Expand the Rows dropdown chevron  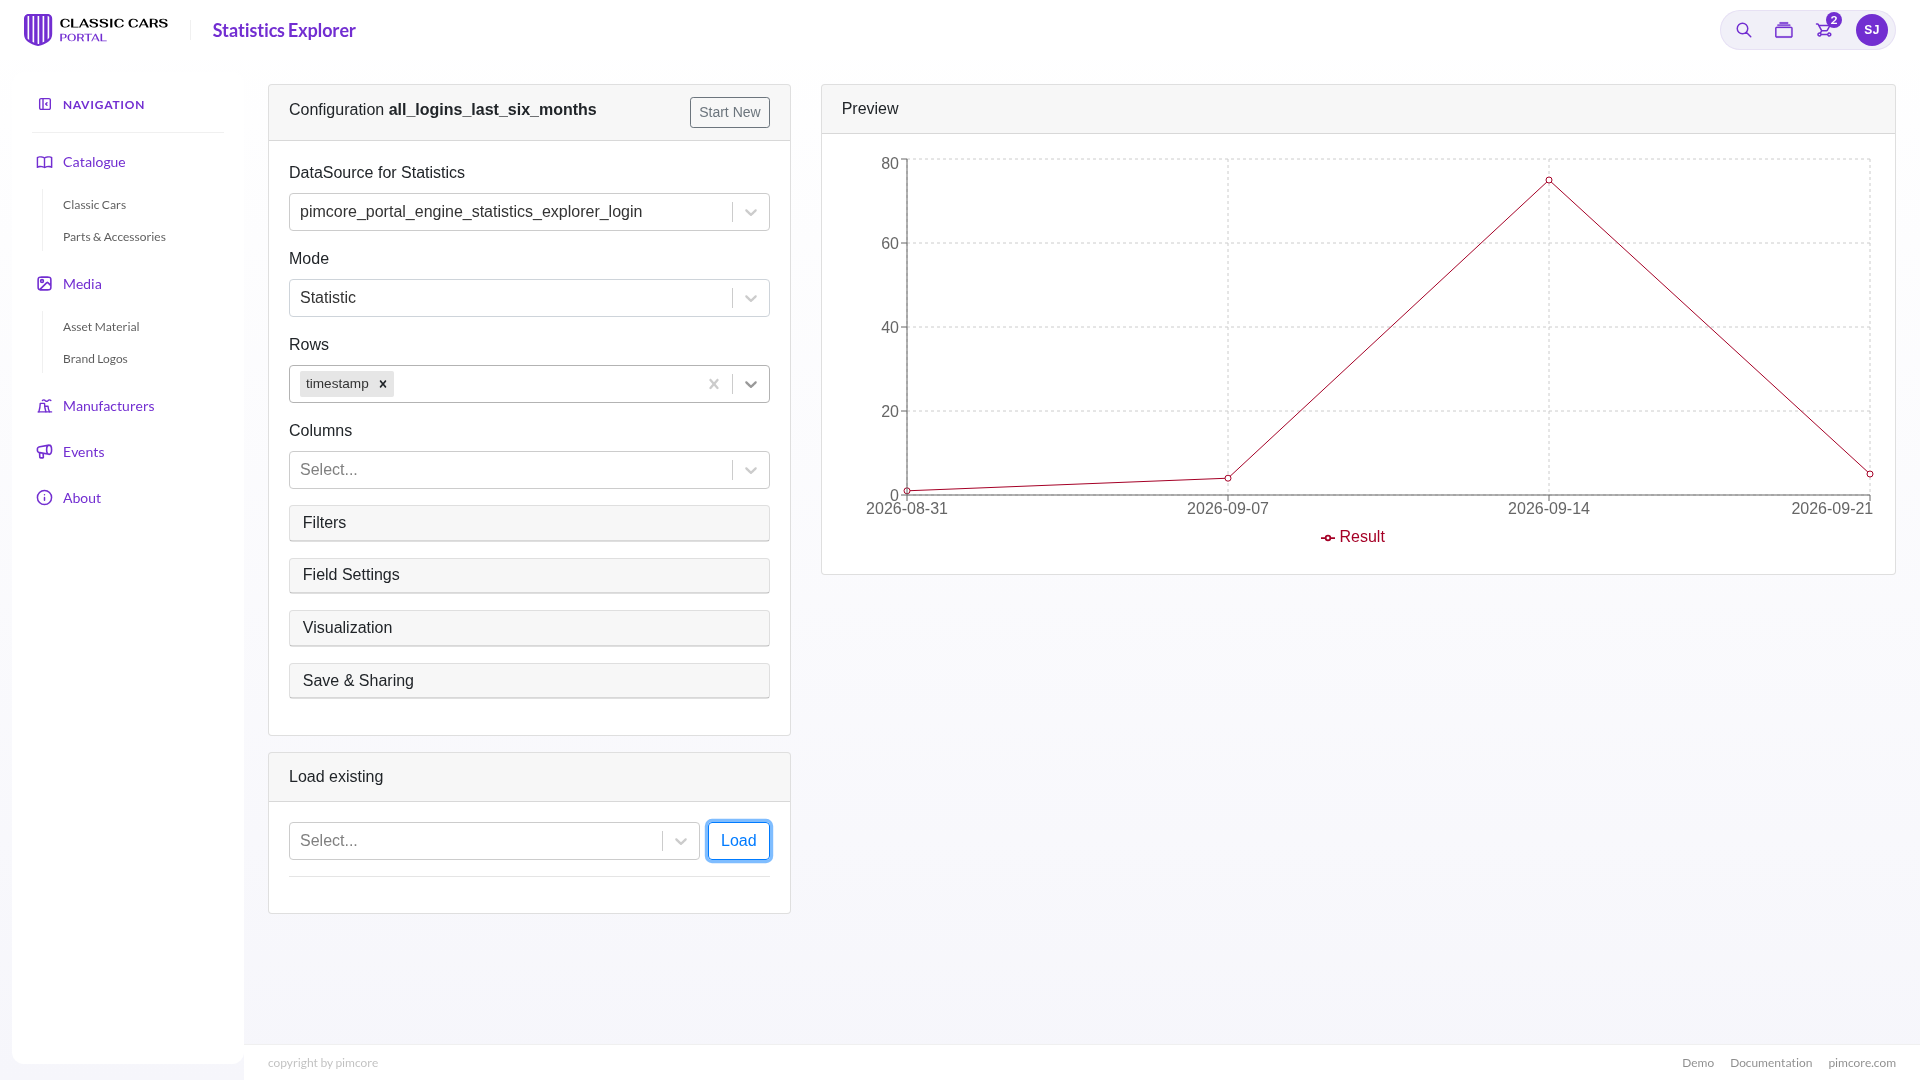751,384
